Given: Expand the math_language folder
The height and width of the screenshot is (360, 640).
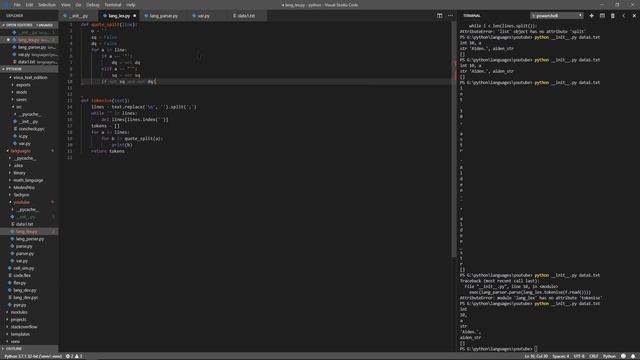Looking at the screenshot, I should (28, 180).
